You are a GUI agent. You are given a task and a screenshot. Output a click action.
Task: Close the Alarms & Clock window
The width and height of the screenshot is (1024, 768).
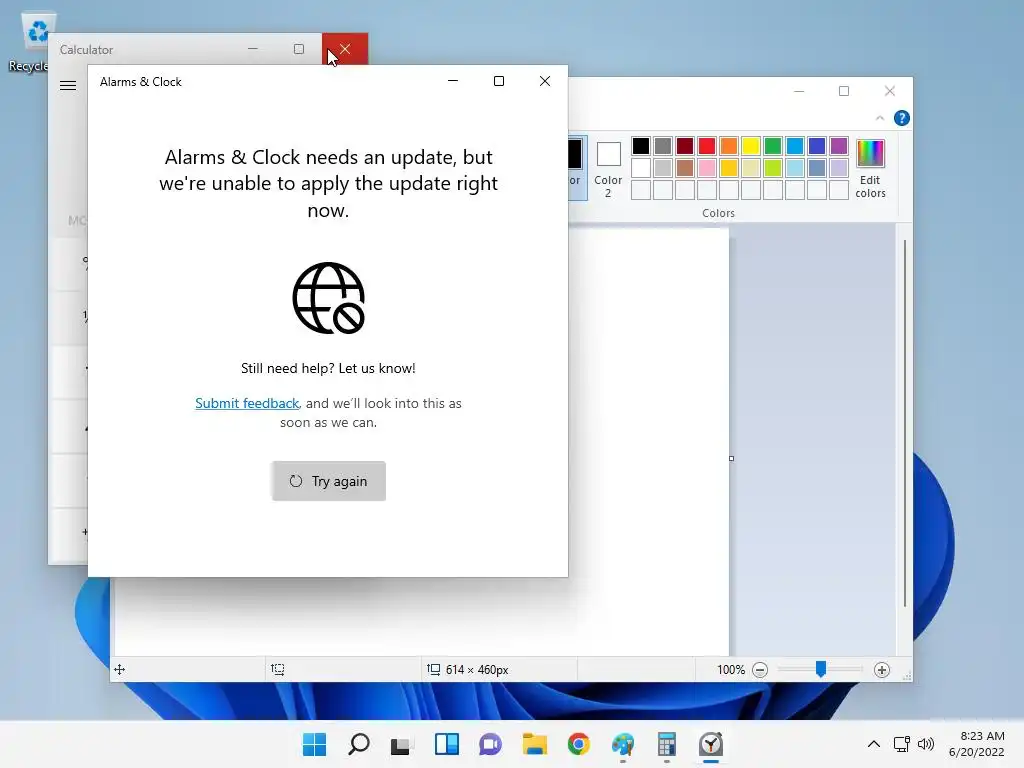click(x=545, y=81)
